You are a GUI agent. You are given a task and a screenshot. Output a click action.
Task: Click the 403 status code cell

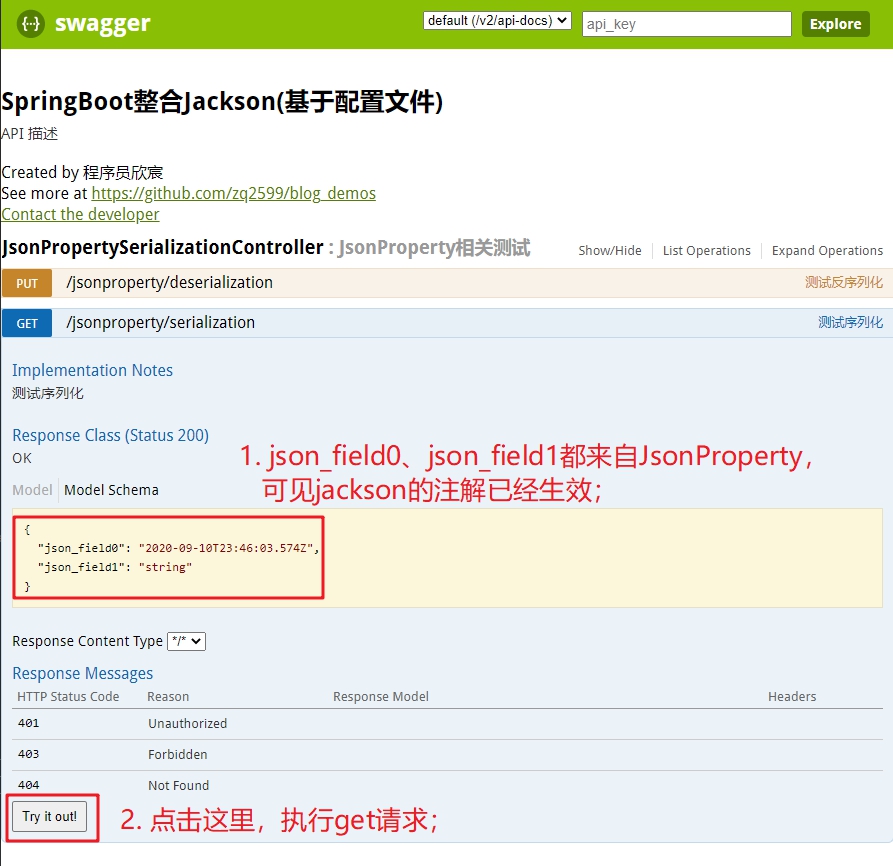[x=28, y=754]
